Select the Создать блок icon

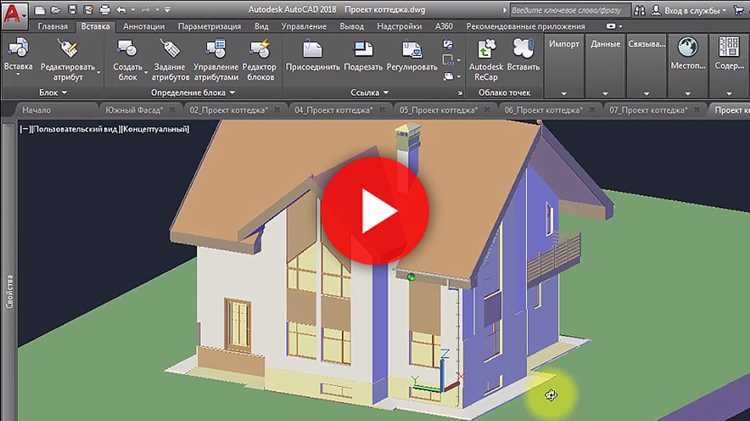127,49
